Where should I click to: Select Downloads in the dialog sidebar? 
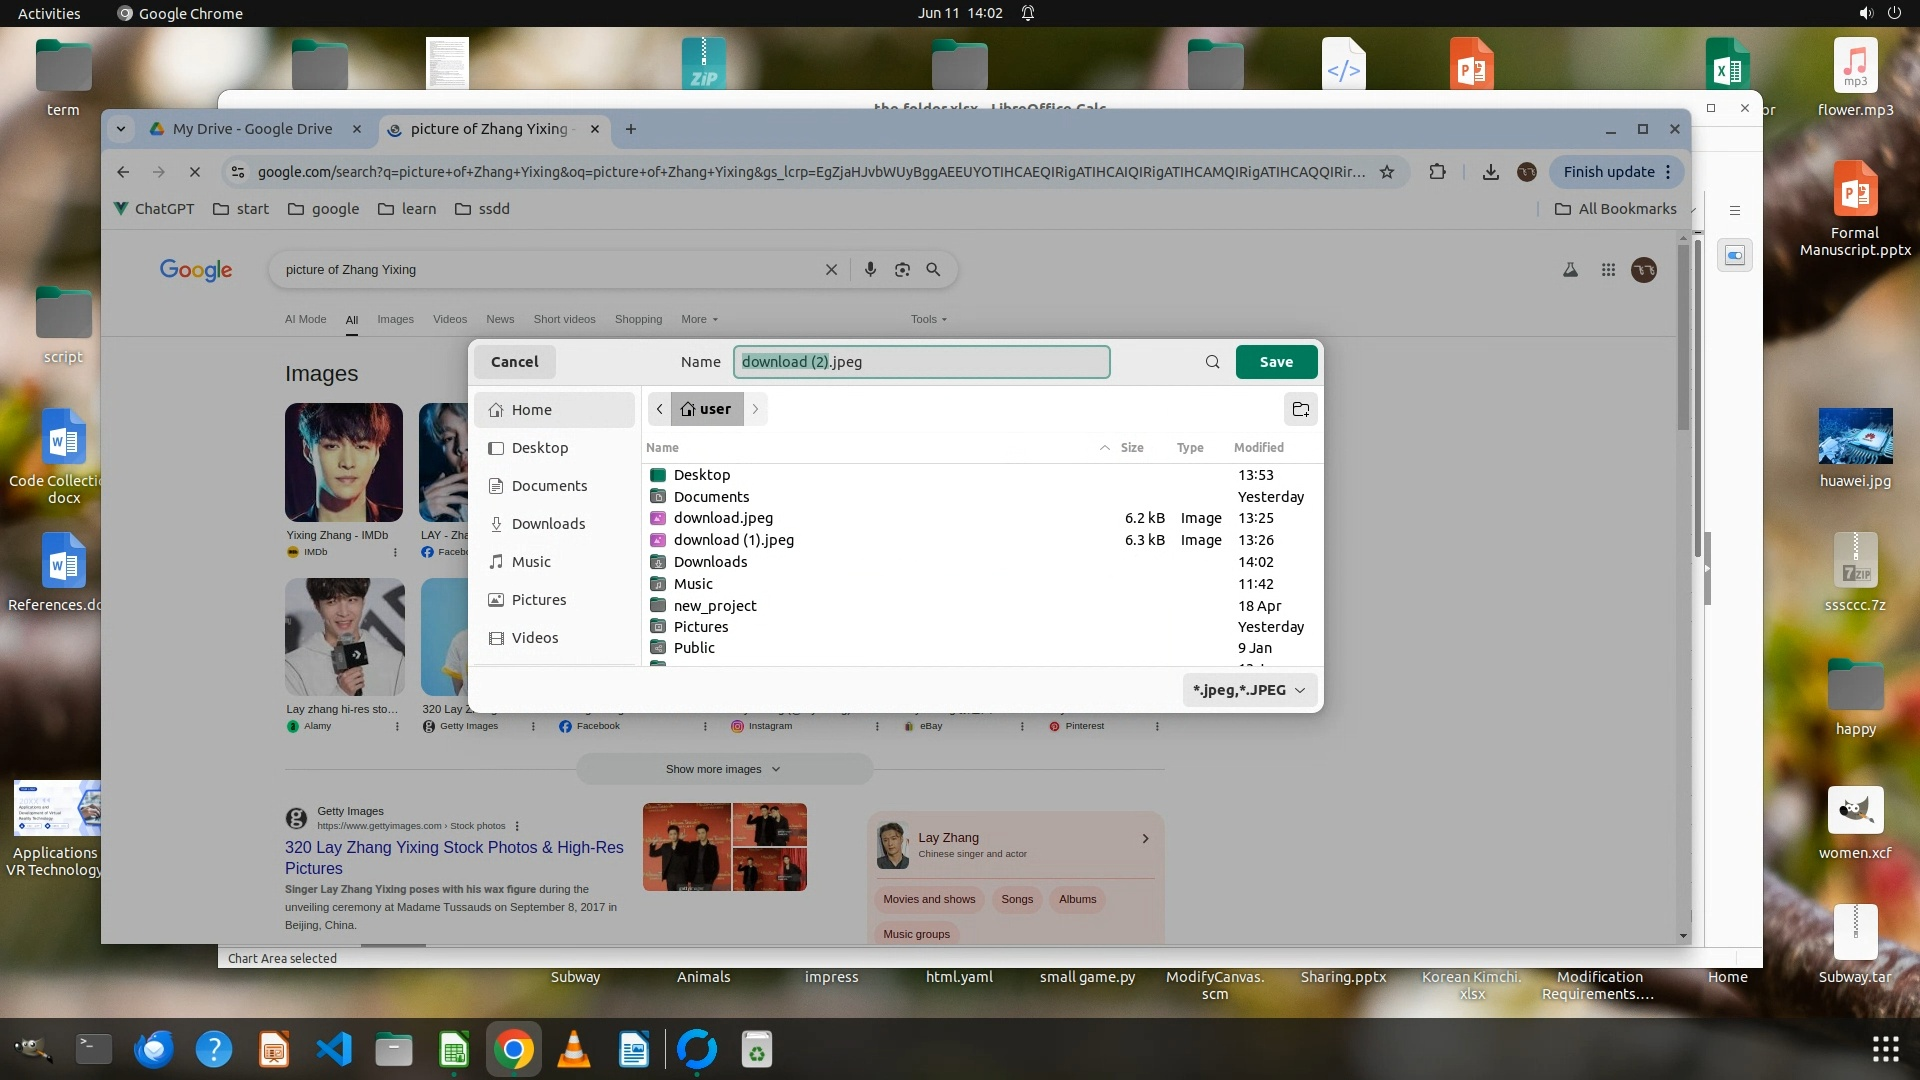(x=548, y=524)
